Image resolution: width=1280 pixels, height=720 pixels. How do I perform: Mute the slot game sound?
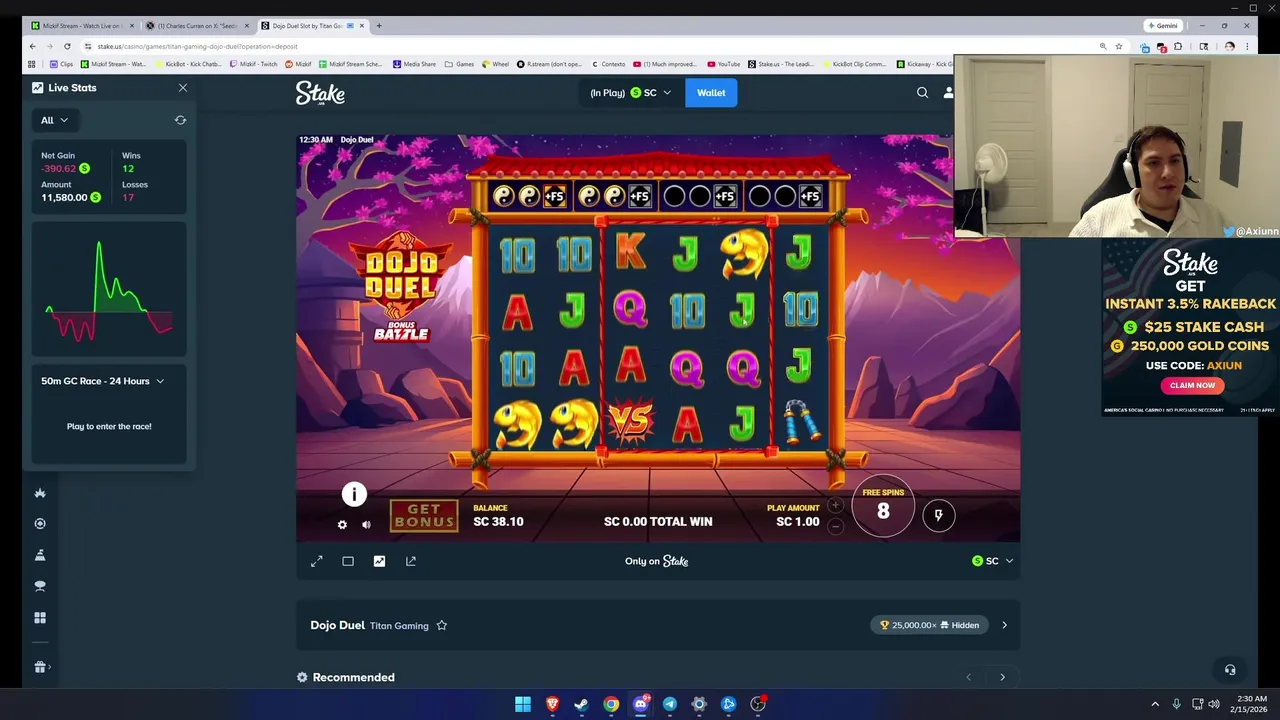[x=366, y=525]
